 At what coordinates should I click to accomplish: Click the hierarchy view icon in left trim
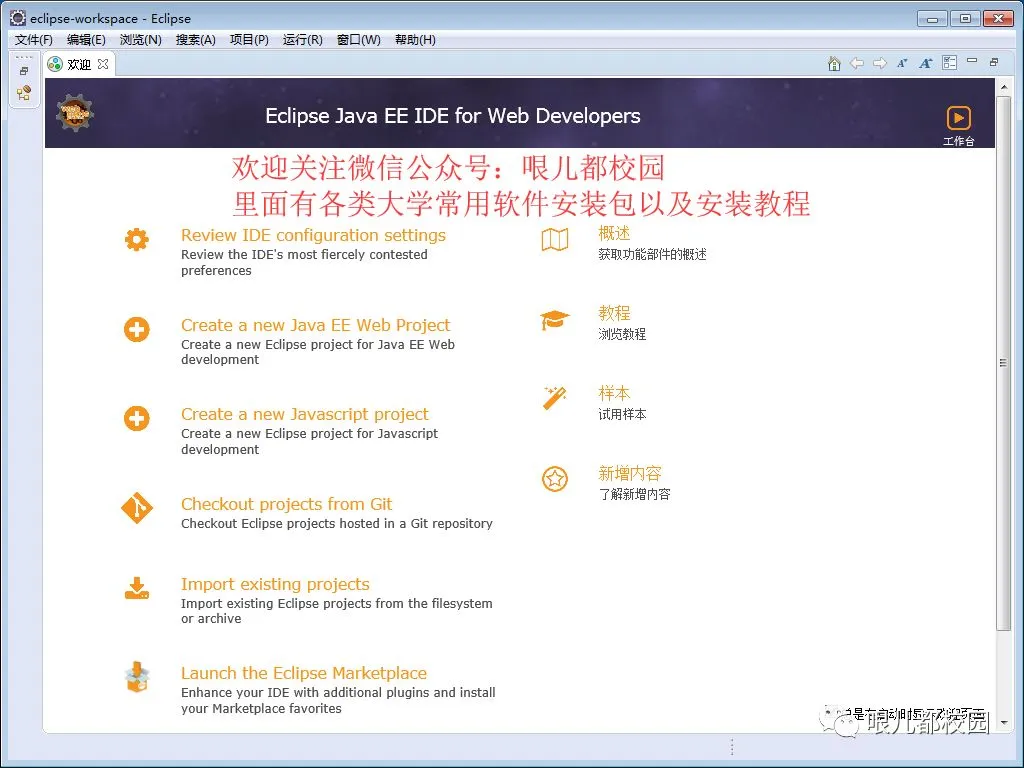(24, 93)
